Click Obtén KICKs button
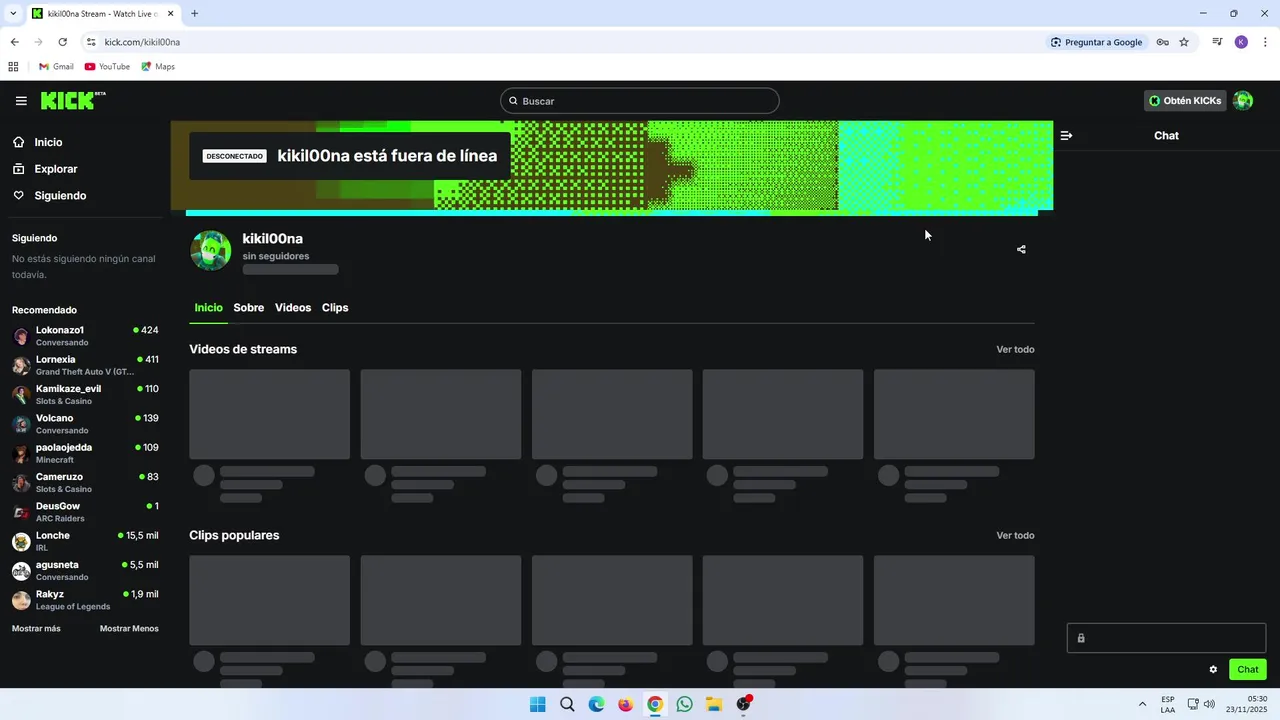The image size is (1280, 720). pyautogui.click(x=1185, y=101)
